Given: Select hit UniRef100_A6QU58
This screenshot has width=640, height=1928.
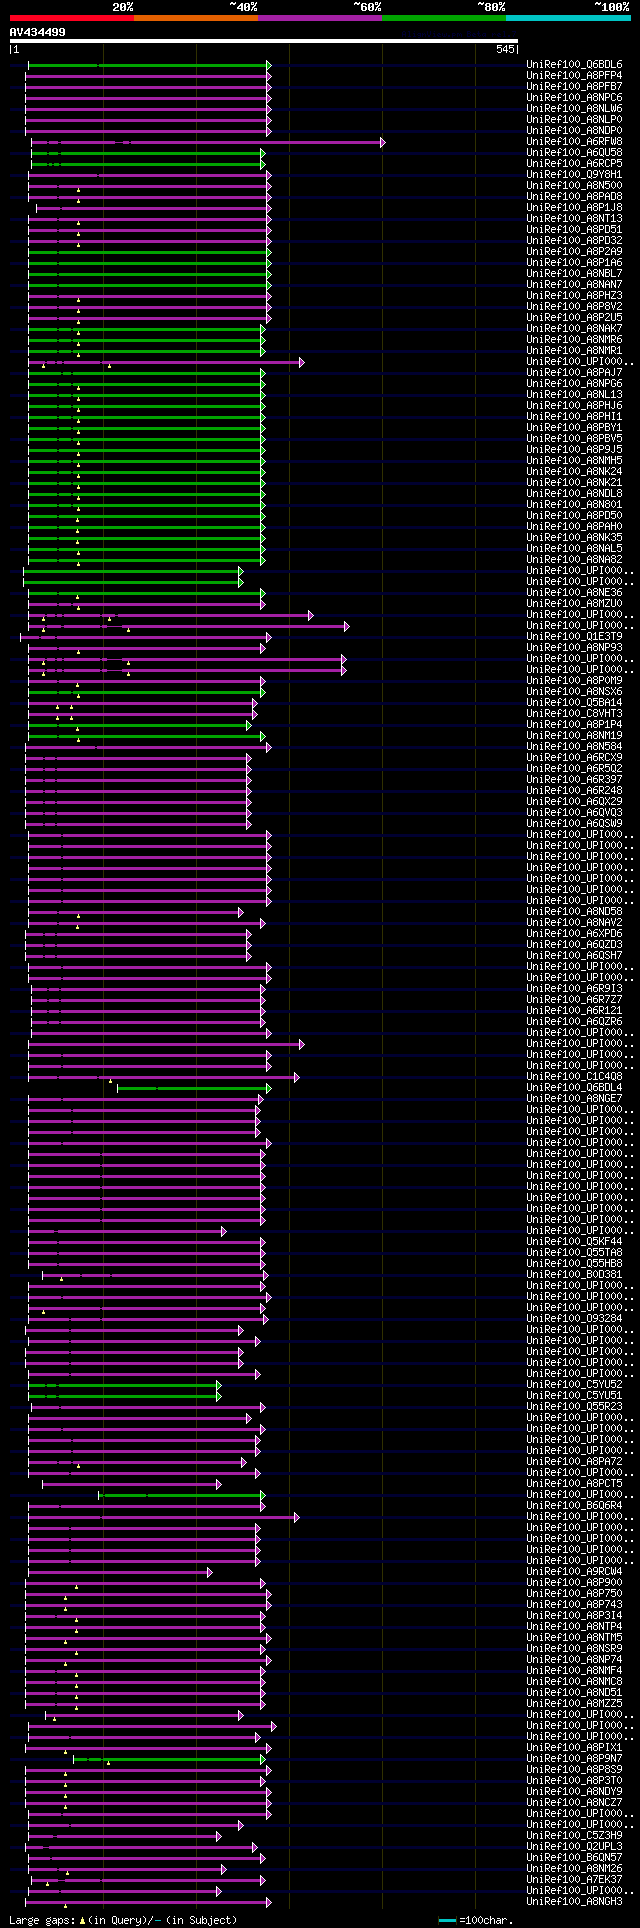Looking at the screenshot, I should (x=574, y=152).
